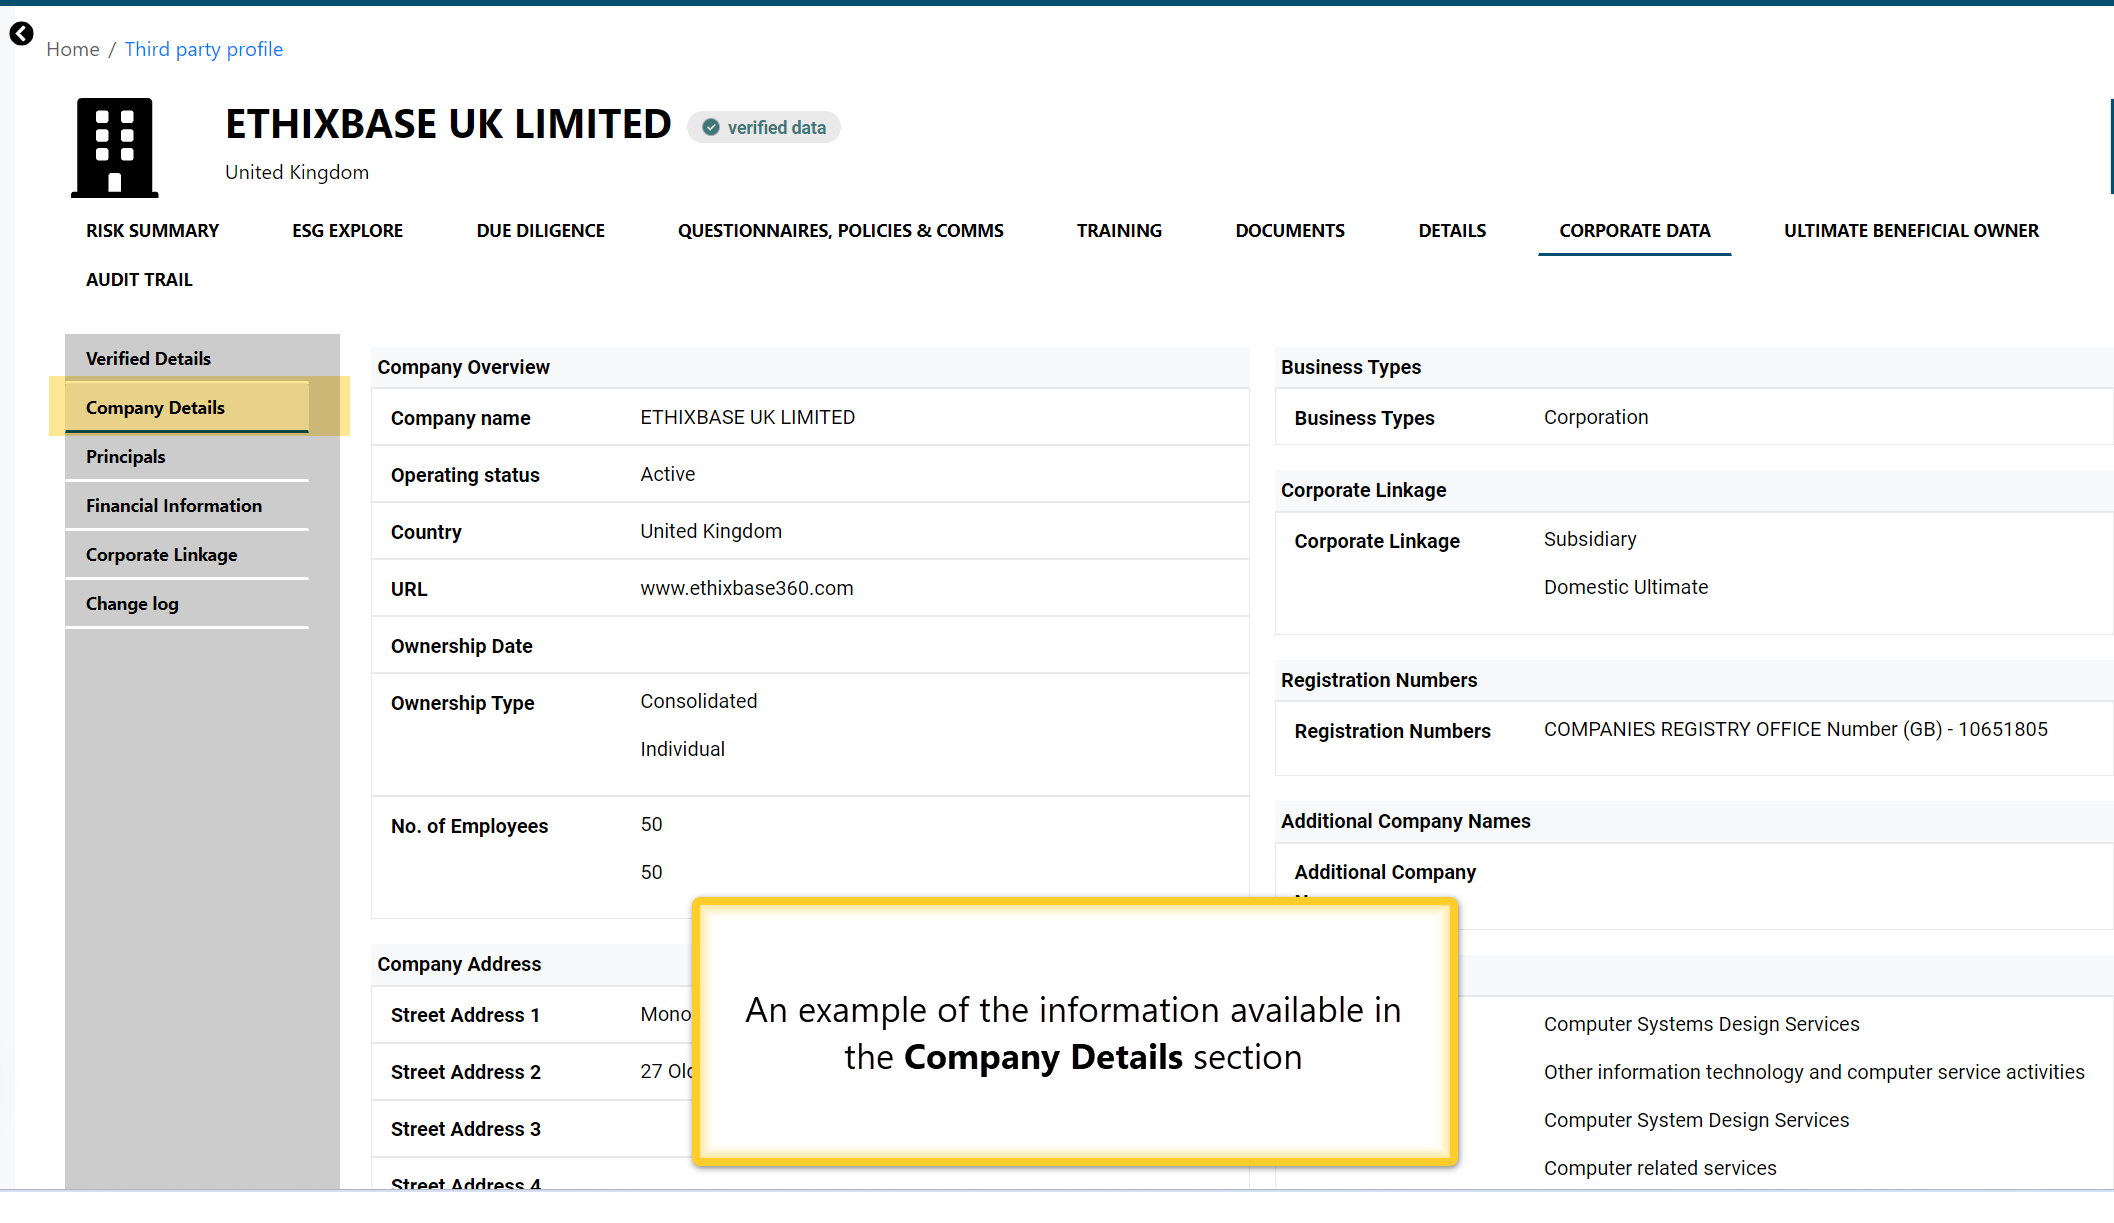Open Corporate Linkage sidebar section
2114x1223 pixels.
point(187,554)
